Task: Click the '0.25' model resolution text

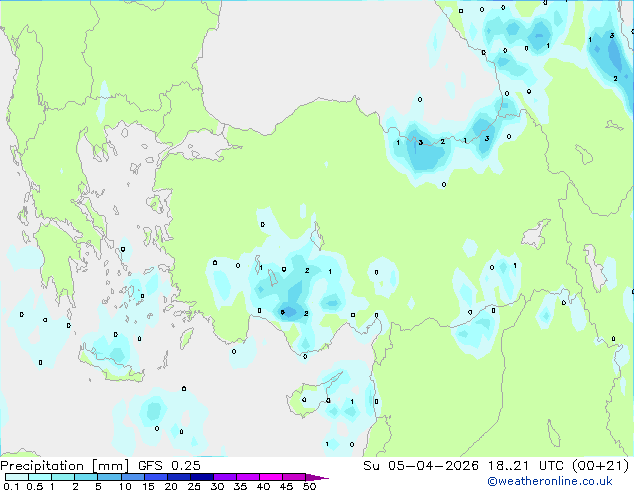Action: pos(186,466)
